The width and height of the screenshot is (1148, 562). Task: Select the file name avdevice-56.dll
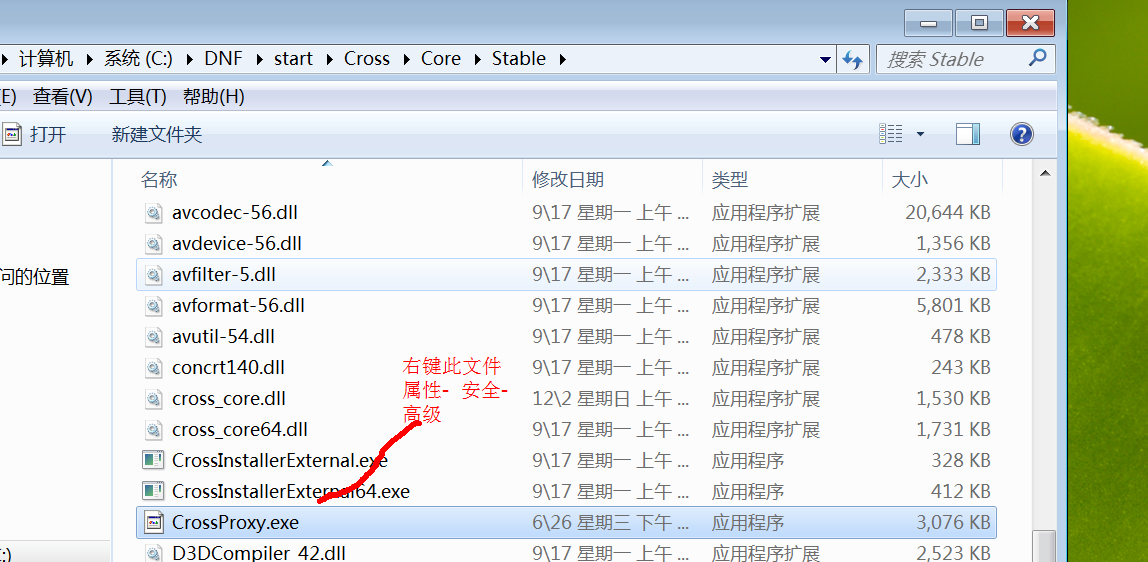pyautogui.click(x=236, y=244)
